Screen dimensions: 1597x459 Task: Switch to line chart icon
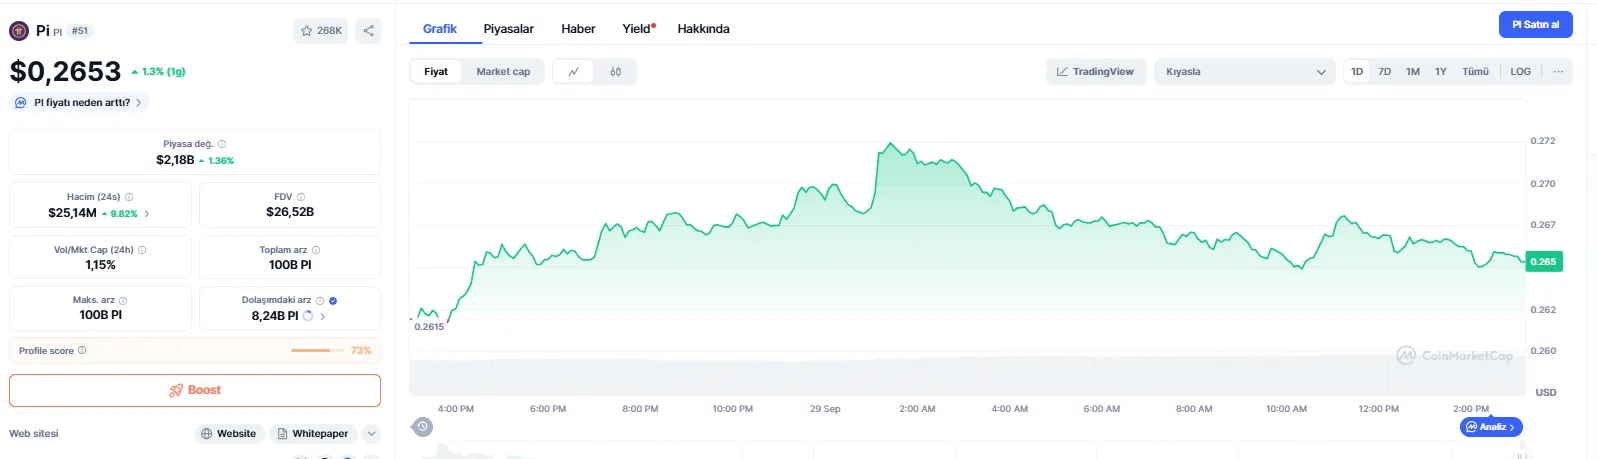pos(573,72)
